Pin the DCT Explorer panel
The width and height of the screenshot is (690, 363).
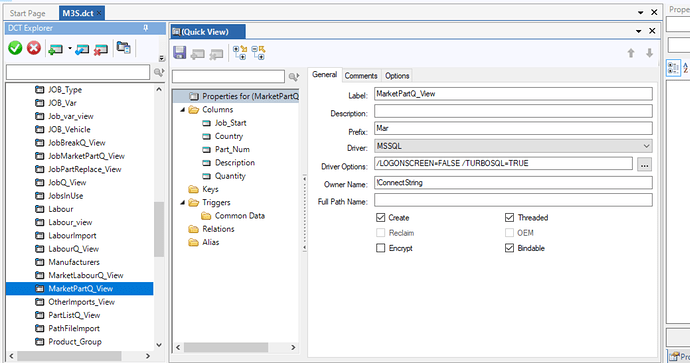[146, 28]
